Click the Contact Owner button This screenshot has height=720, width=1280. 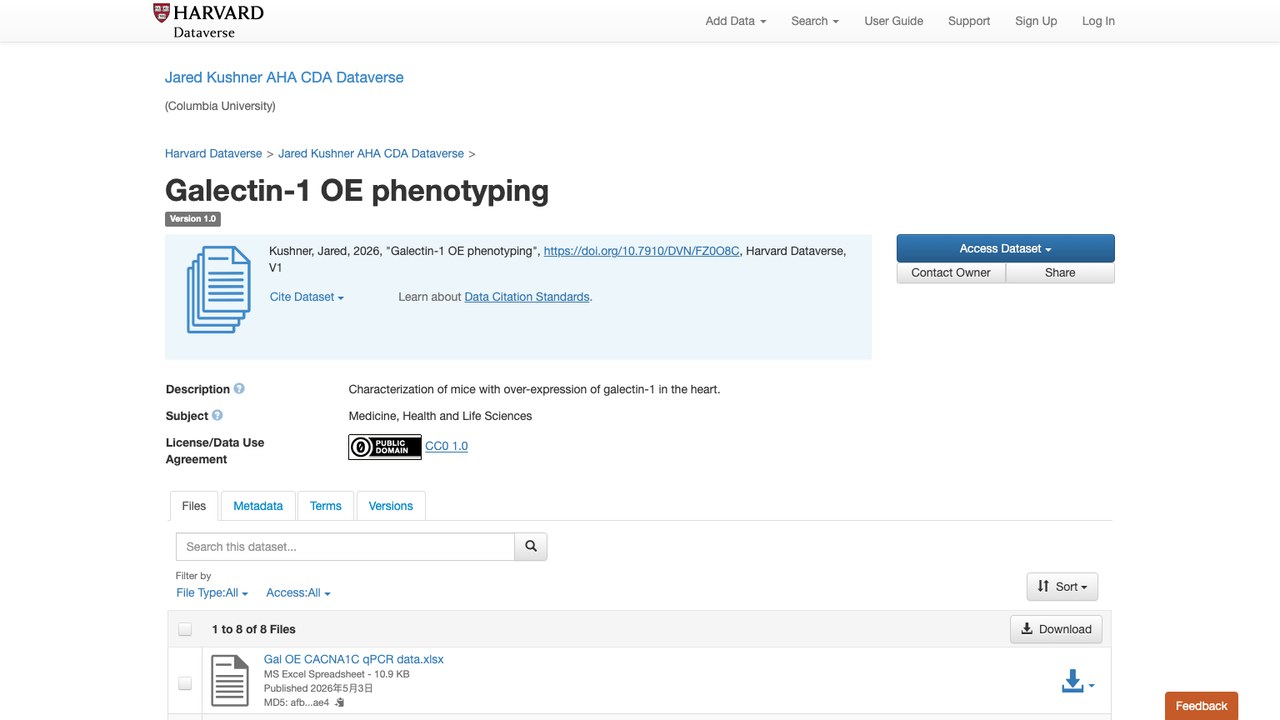[951, 273]
